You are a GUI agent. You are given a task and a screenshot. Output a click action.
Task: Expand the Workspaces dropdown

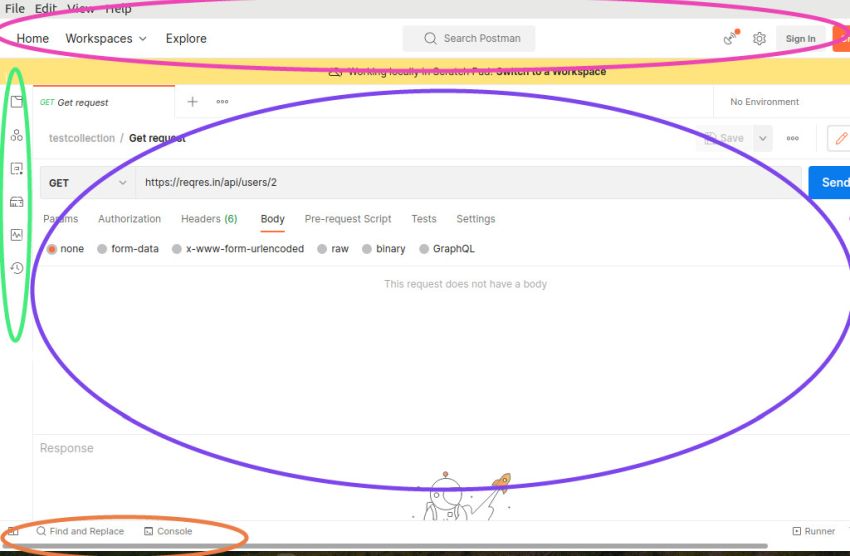106,38
